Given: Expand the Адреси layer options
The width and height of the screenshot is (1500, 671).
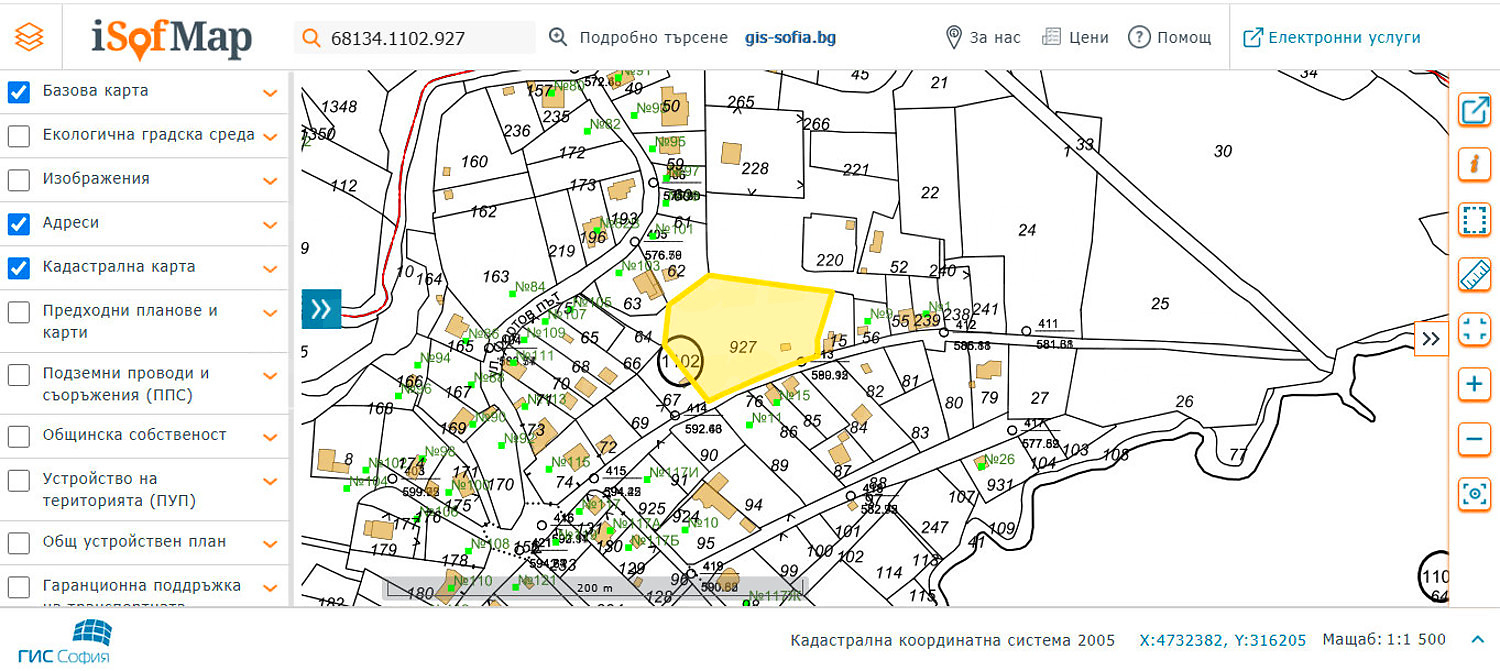Looking at the screenshot, I should [x=269, y=225].
